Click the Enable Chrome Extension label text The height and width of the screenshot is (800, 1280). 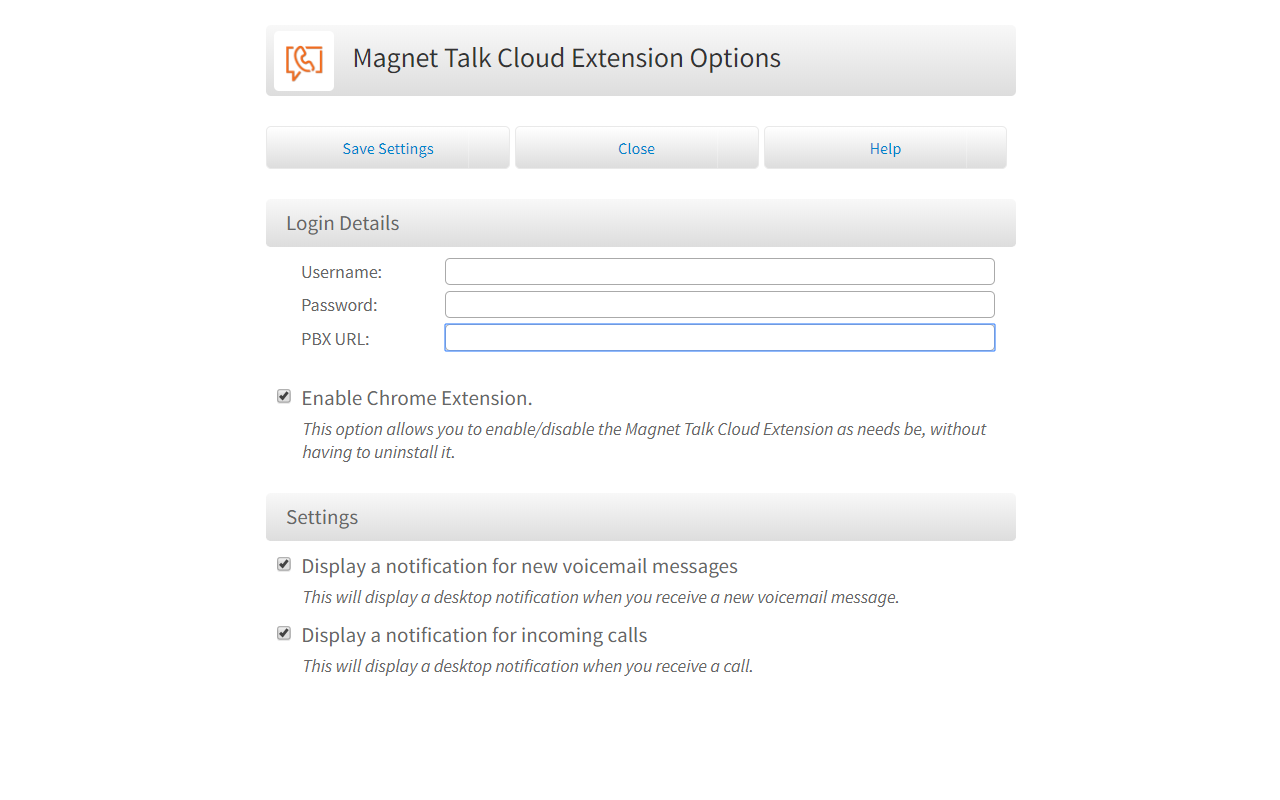tap(416, 397)
